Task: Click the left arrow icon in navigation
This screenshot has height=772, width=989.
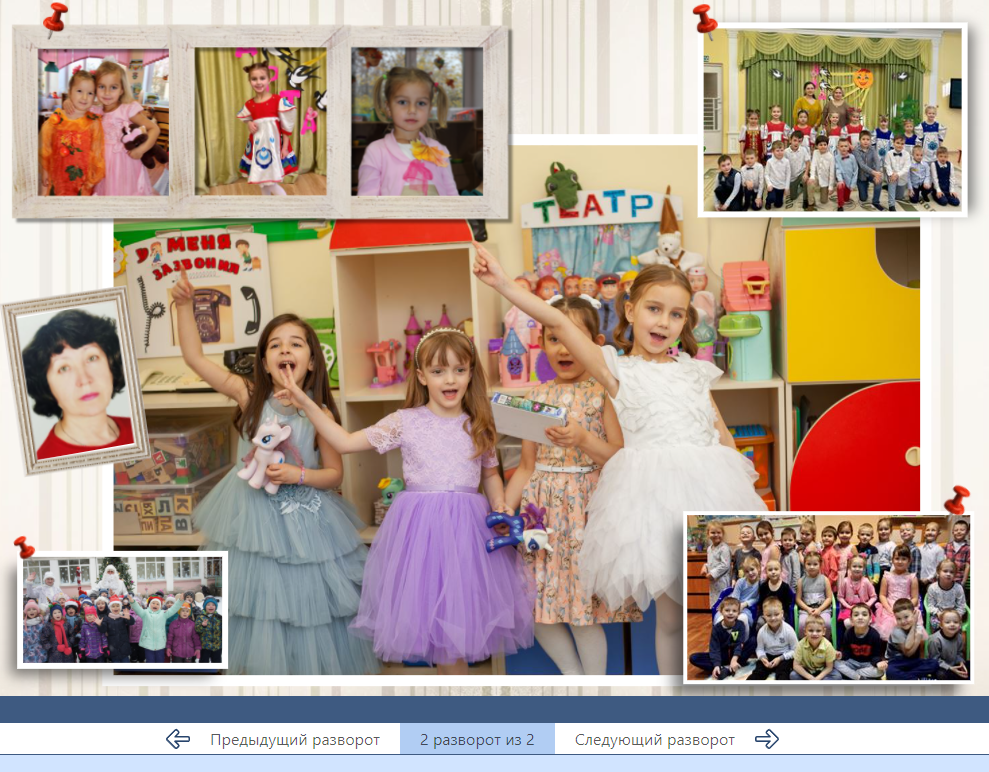Action: click(178, 740)
